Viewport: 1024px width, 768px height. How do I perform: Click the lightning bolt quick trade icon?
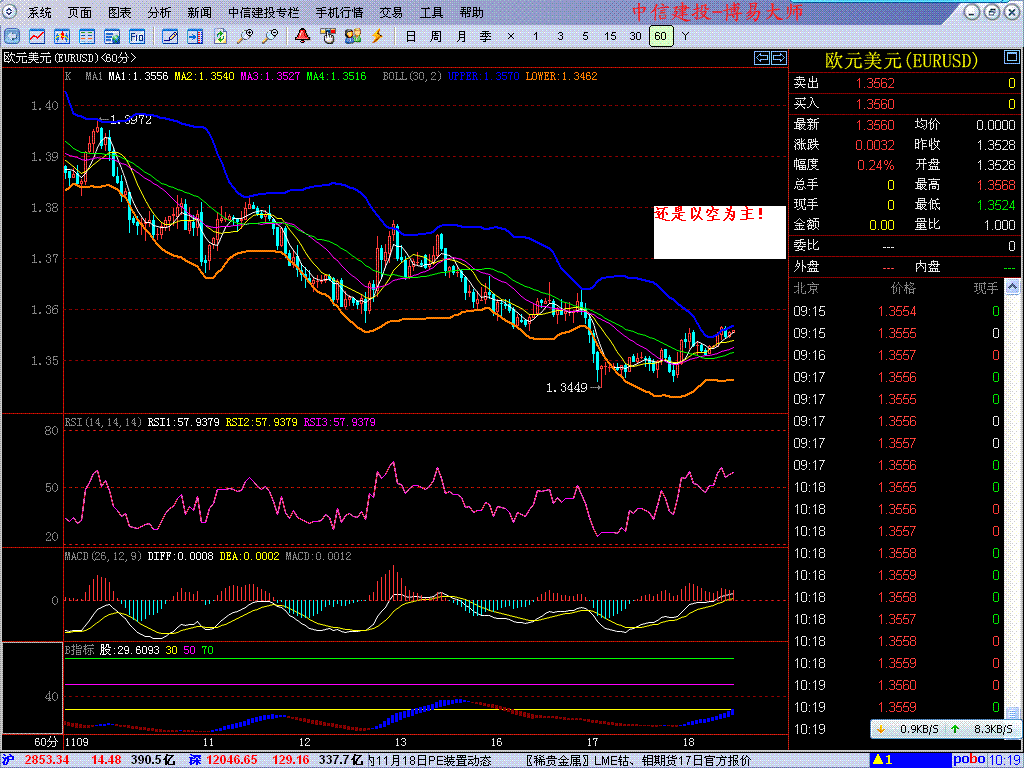coord(377,36)
